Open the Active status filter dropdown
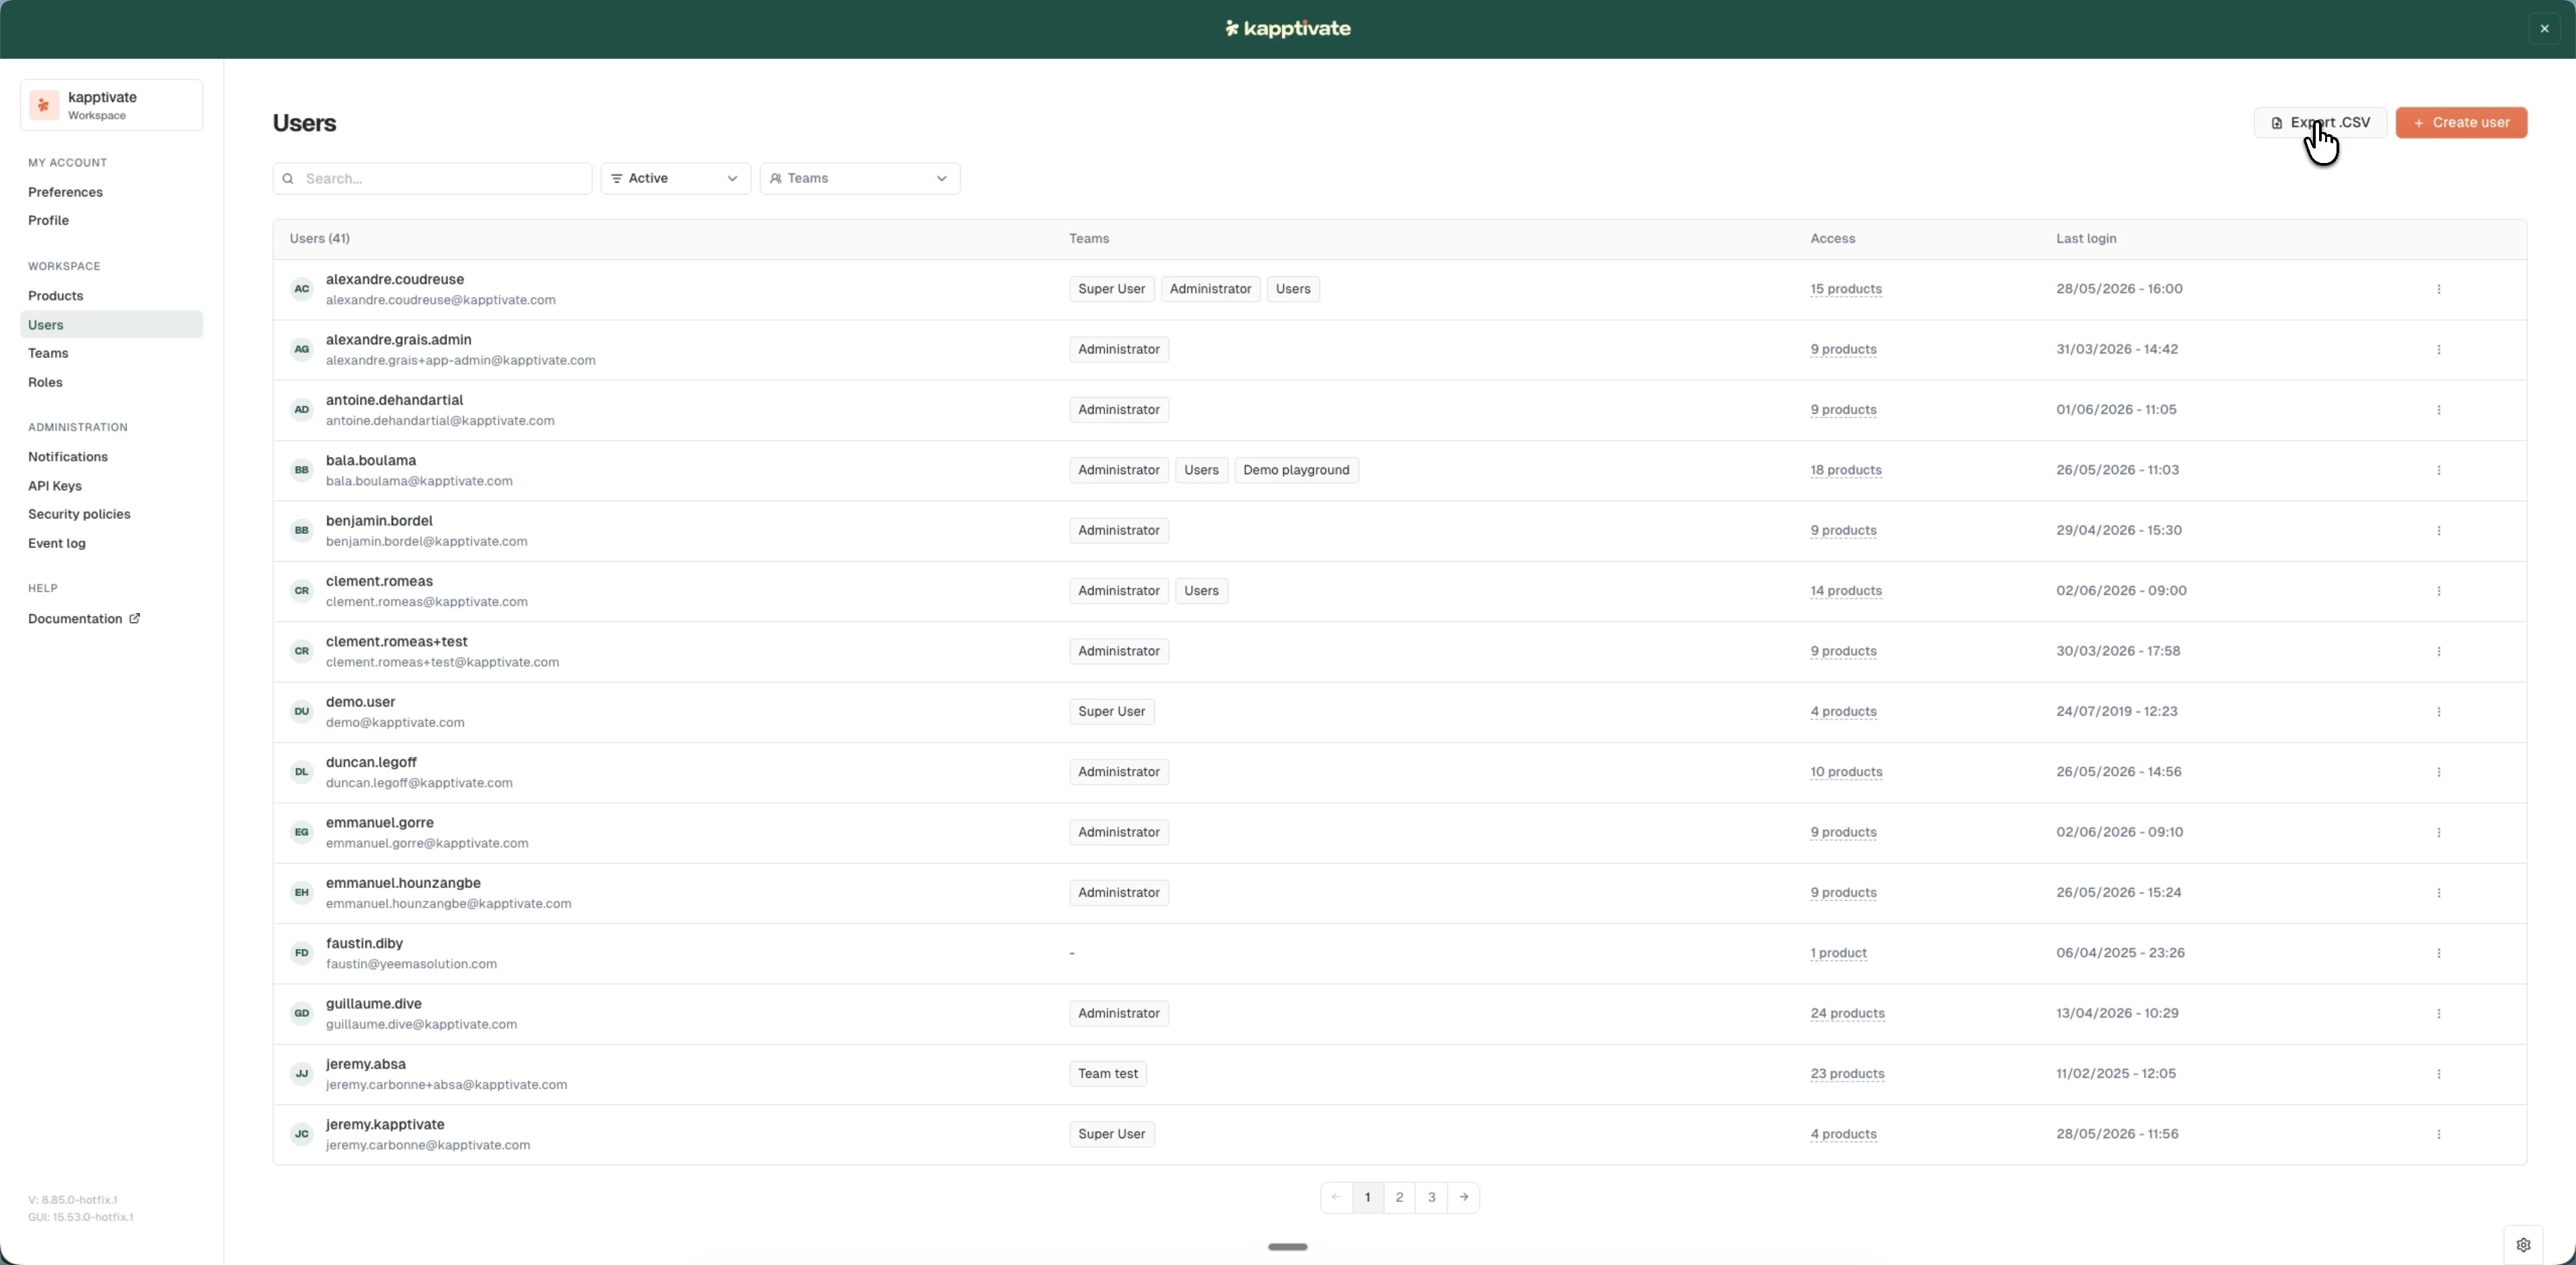This screenshot has width=2576, height=1265. pyautogui.click(x=675, y=178)
